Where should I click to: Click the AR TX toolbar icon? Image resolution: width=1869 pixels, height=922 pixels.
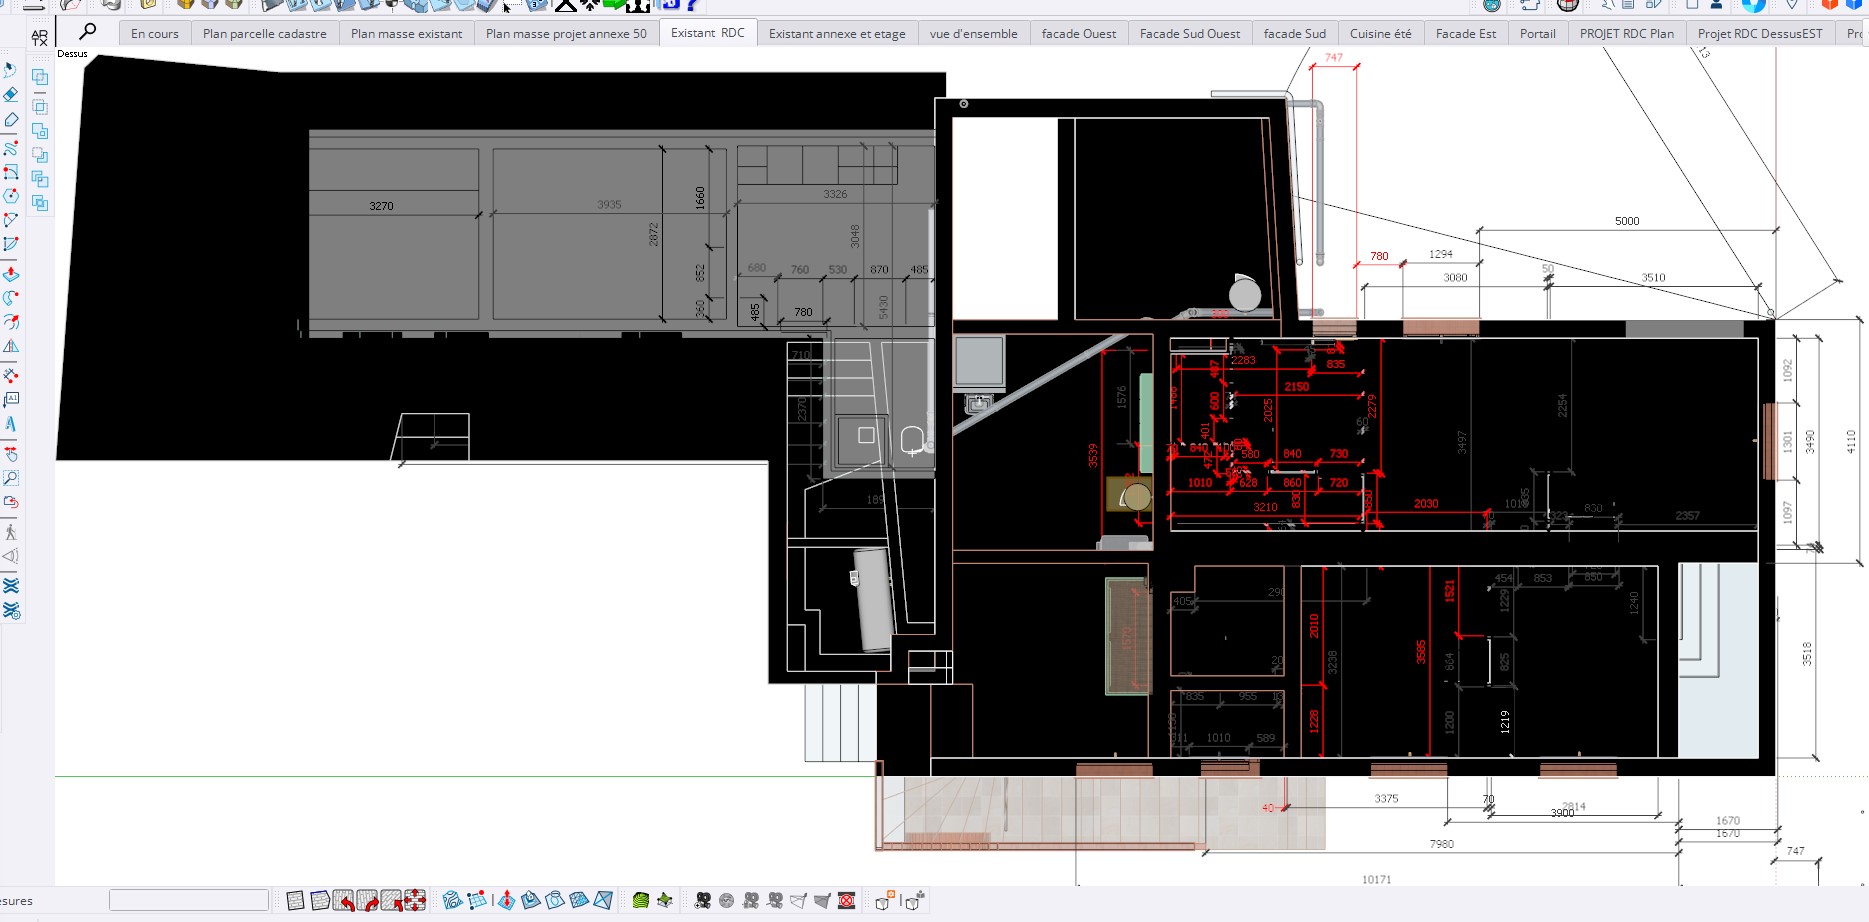coord(39,37)
